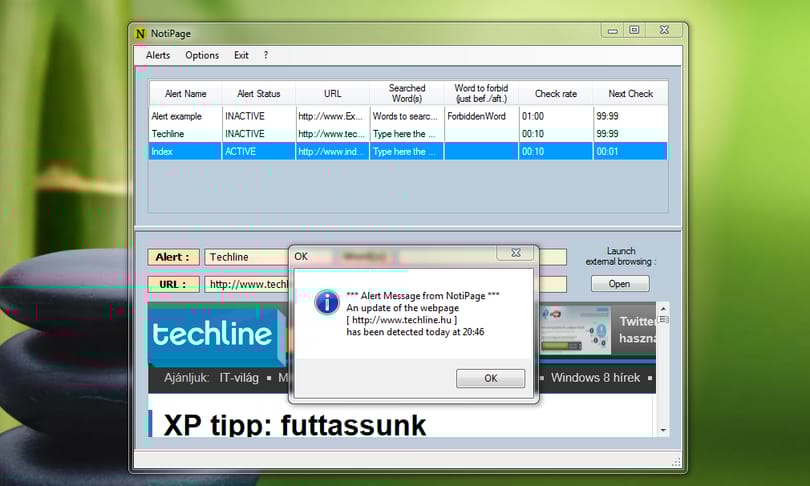Select the Techline alert row
This screenshot has width=810, height=486.
408,134
